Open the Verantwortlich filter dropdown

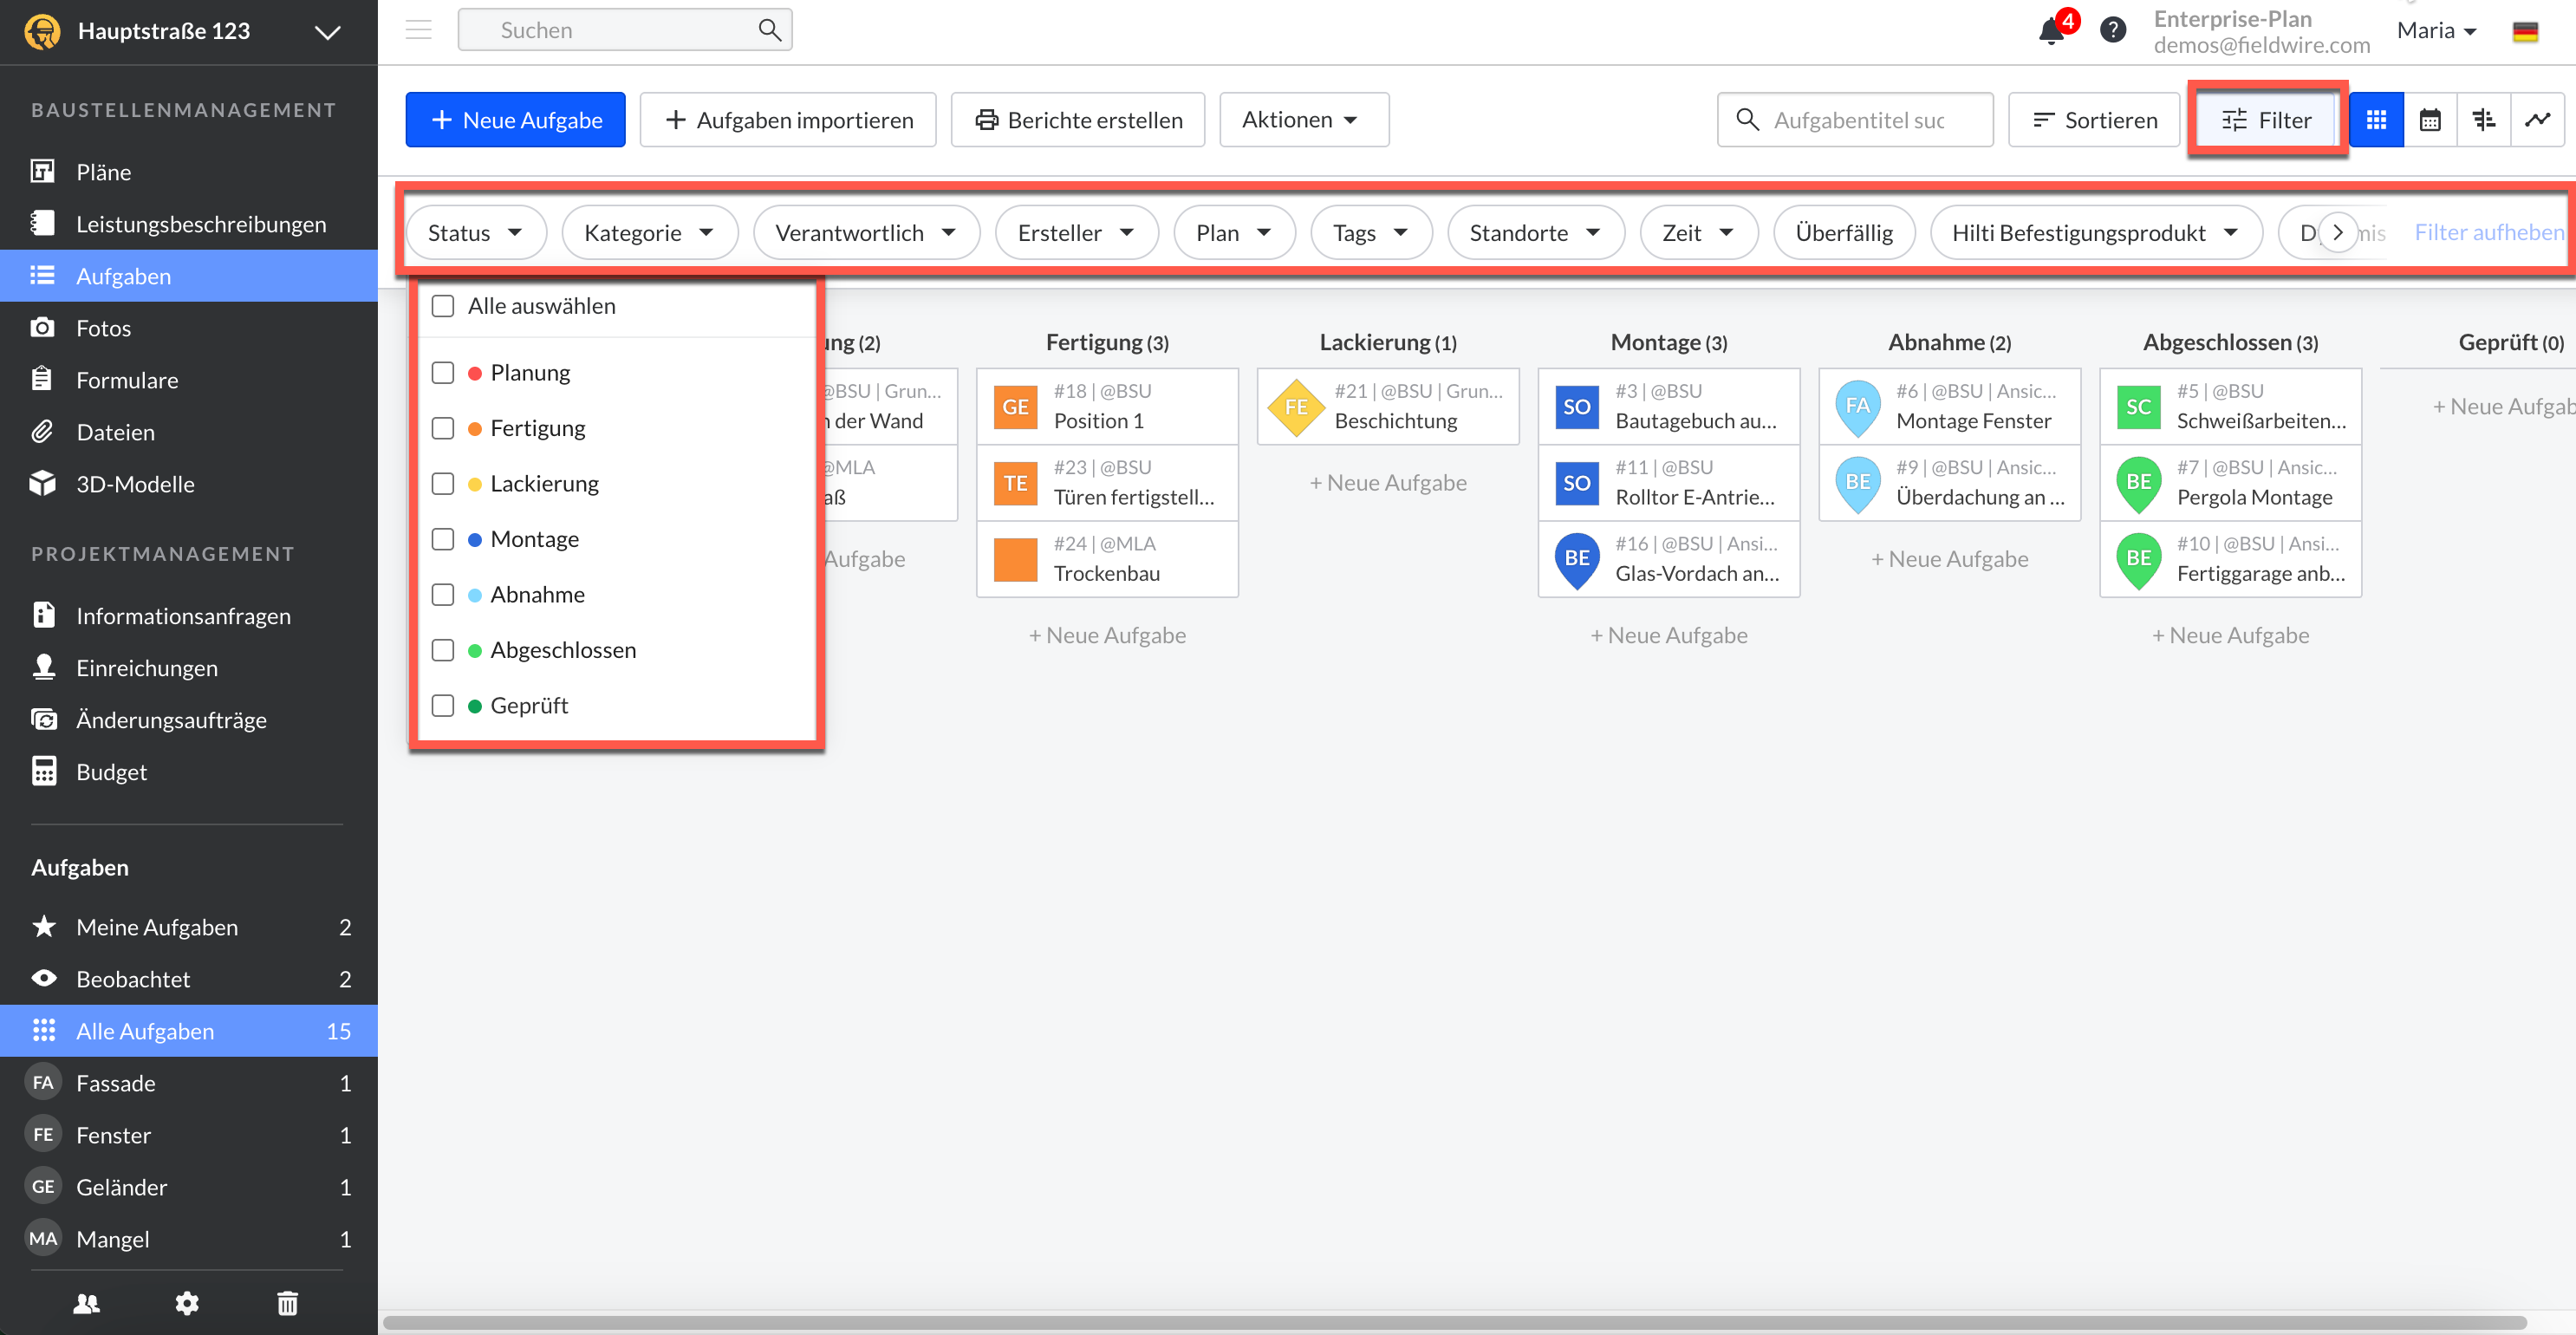866,233
